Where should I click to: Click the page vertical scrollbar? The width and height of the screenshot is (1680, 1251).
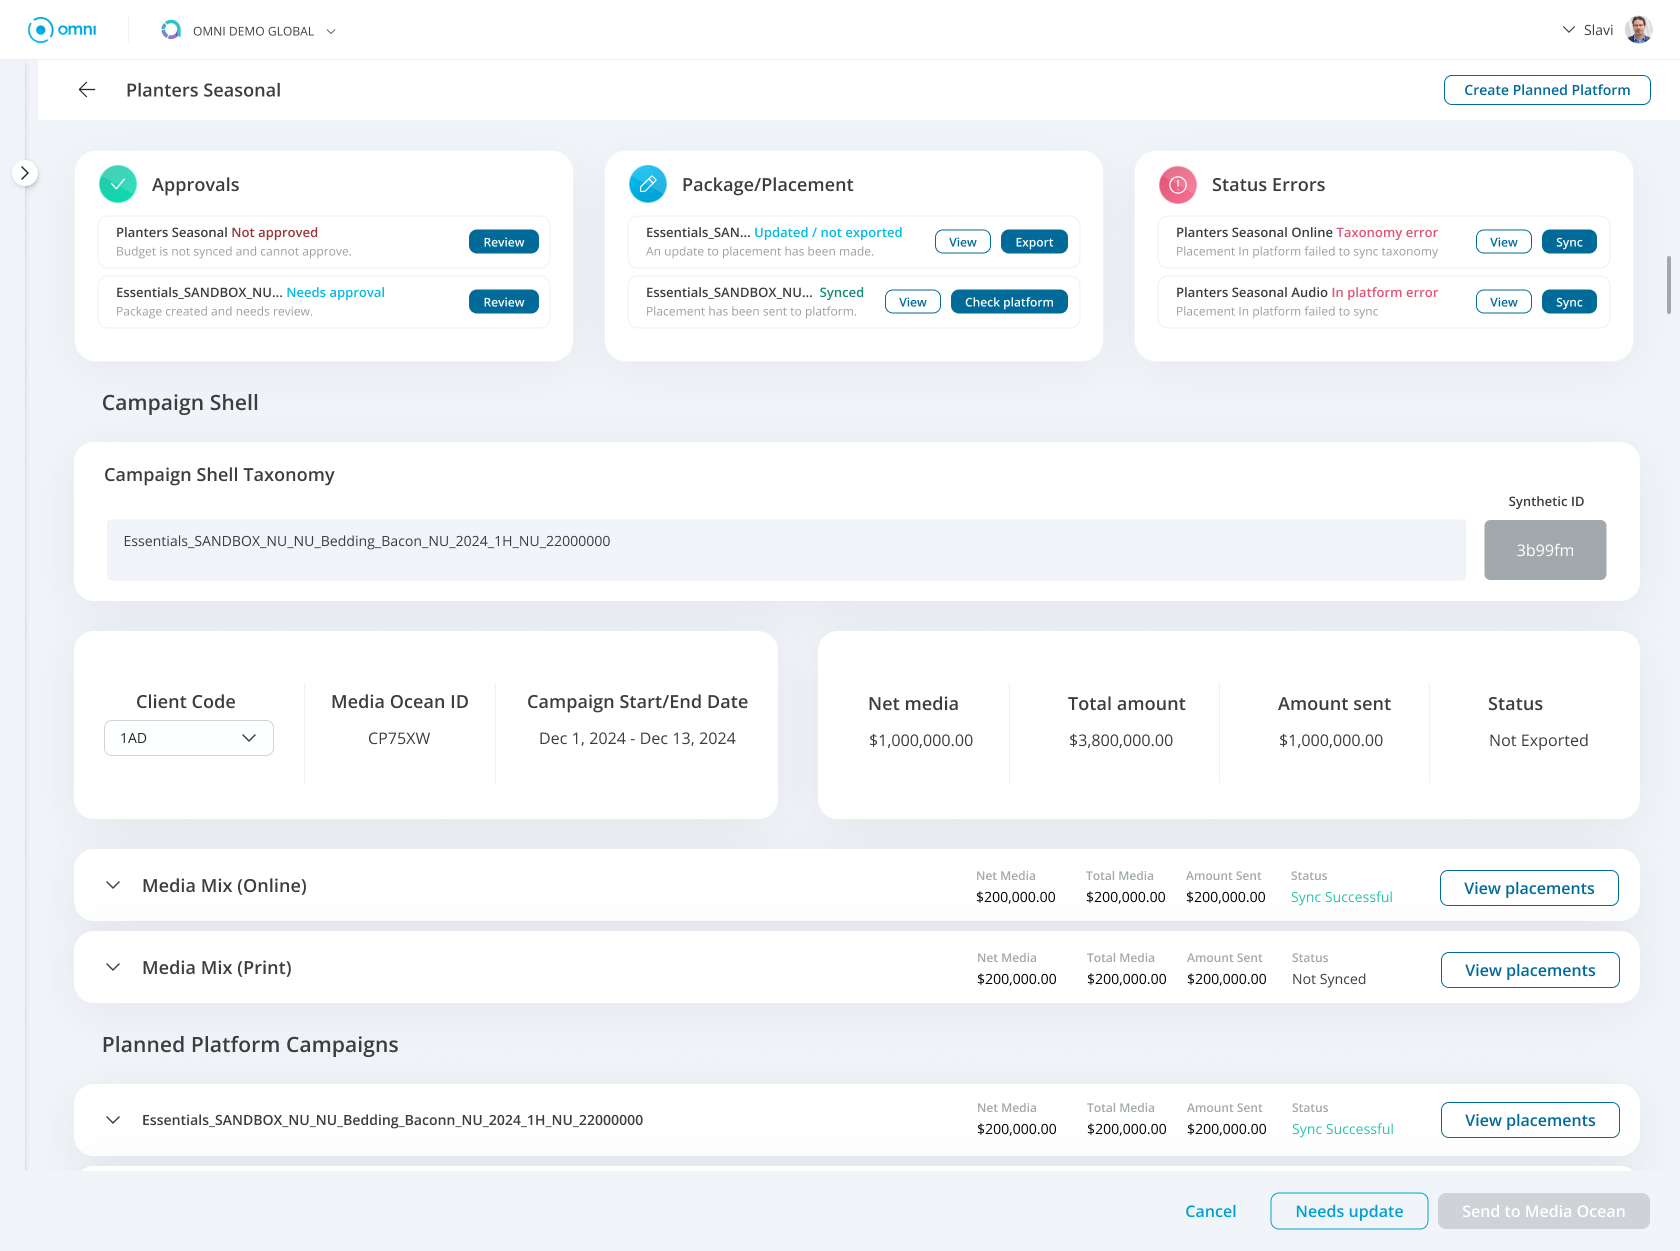point(1668,285)
